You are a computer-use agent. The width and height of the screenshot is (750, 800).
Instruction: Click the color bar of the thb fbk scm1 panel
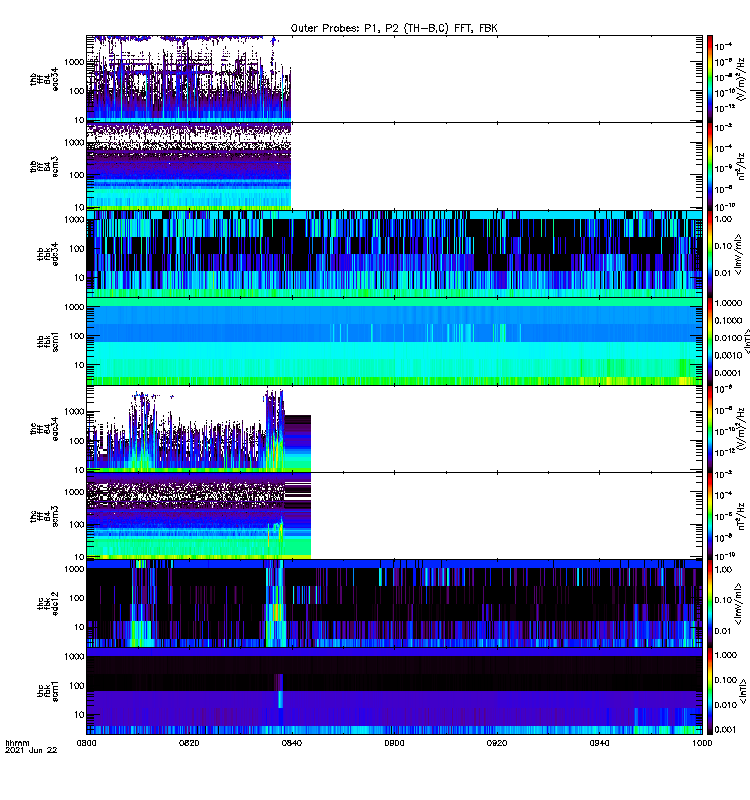click(709, 341)
